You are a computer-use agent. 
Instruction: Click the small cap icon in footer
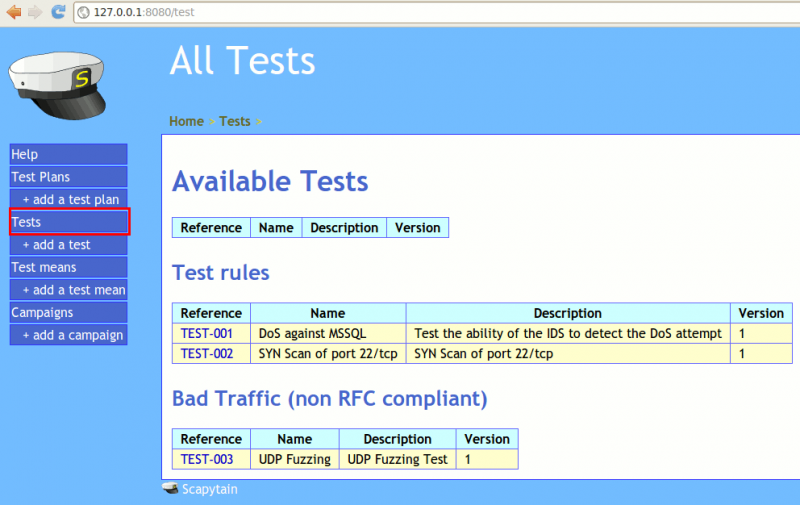pos(170,489)
